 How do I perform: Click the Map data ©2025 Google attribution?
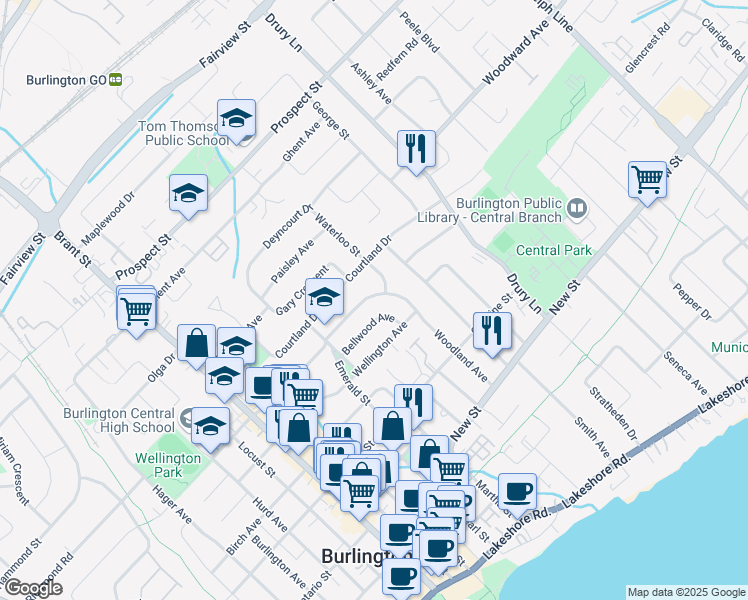[x=686, y=592]
